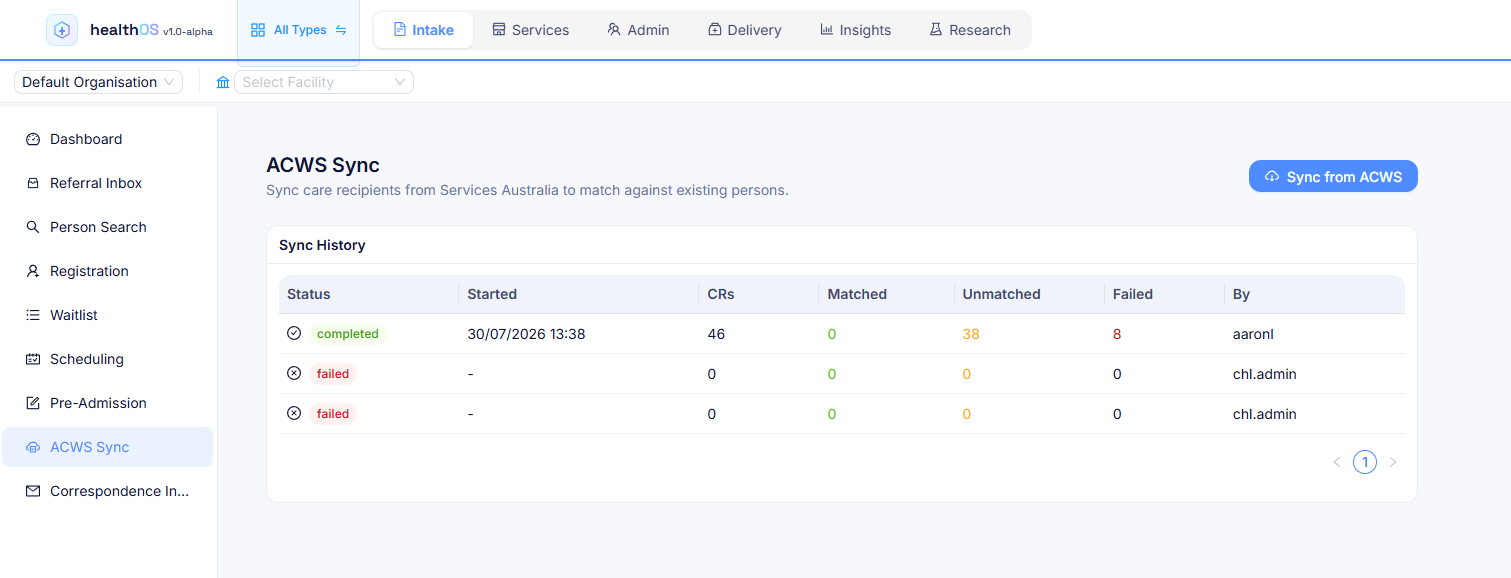This screenshot has height=578, width=1511.
Task: Open the Default Organisation dropdown
Action: [x=98, y=82]
